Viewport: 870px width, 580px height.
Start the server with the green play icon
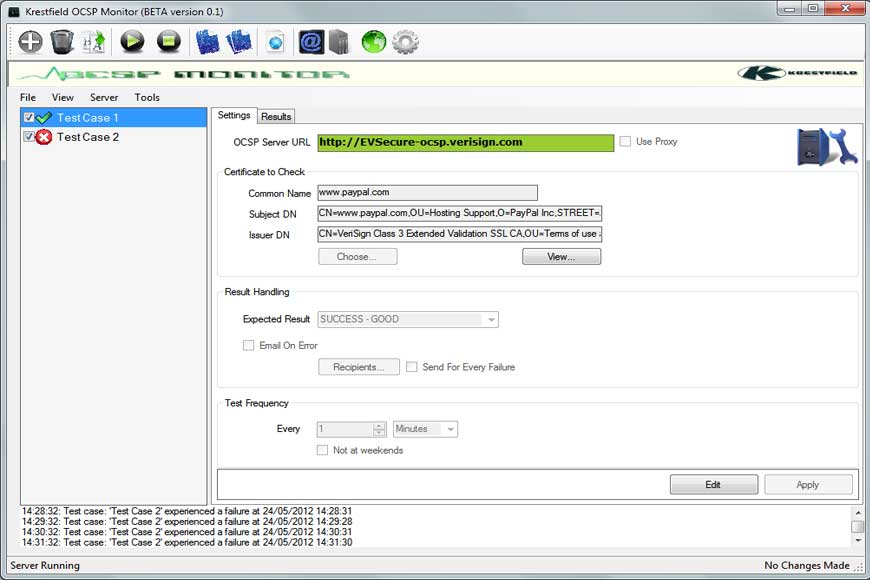[132, 42]
